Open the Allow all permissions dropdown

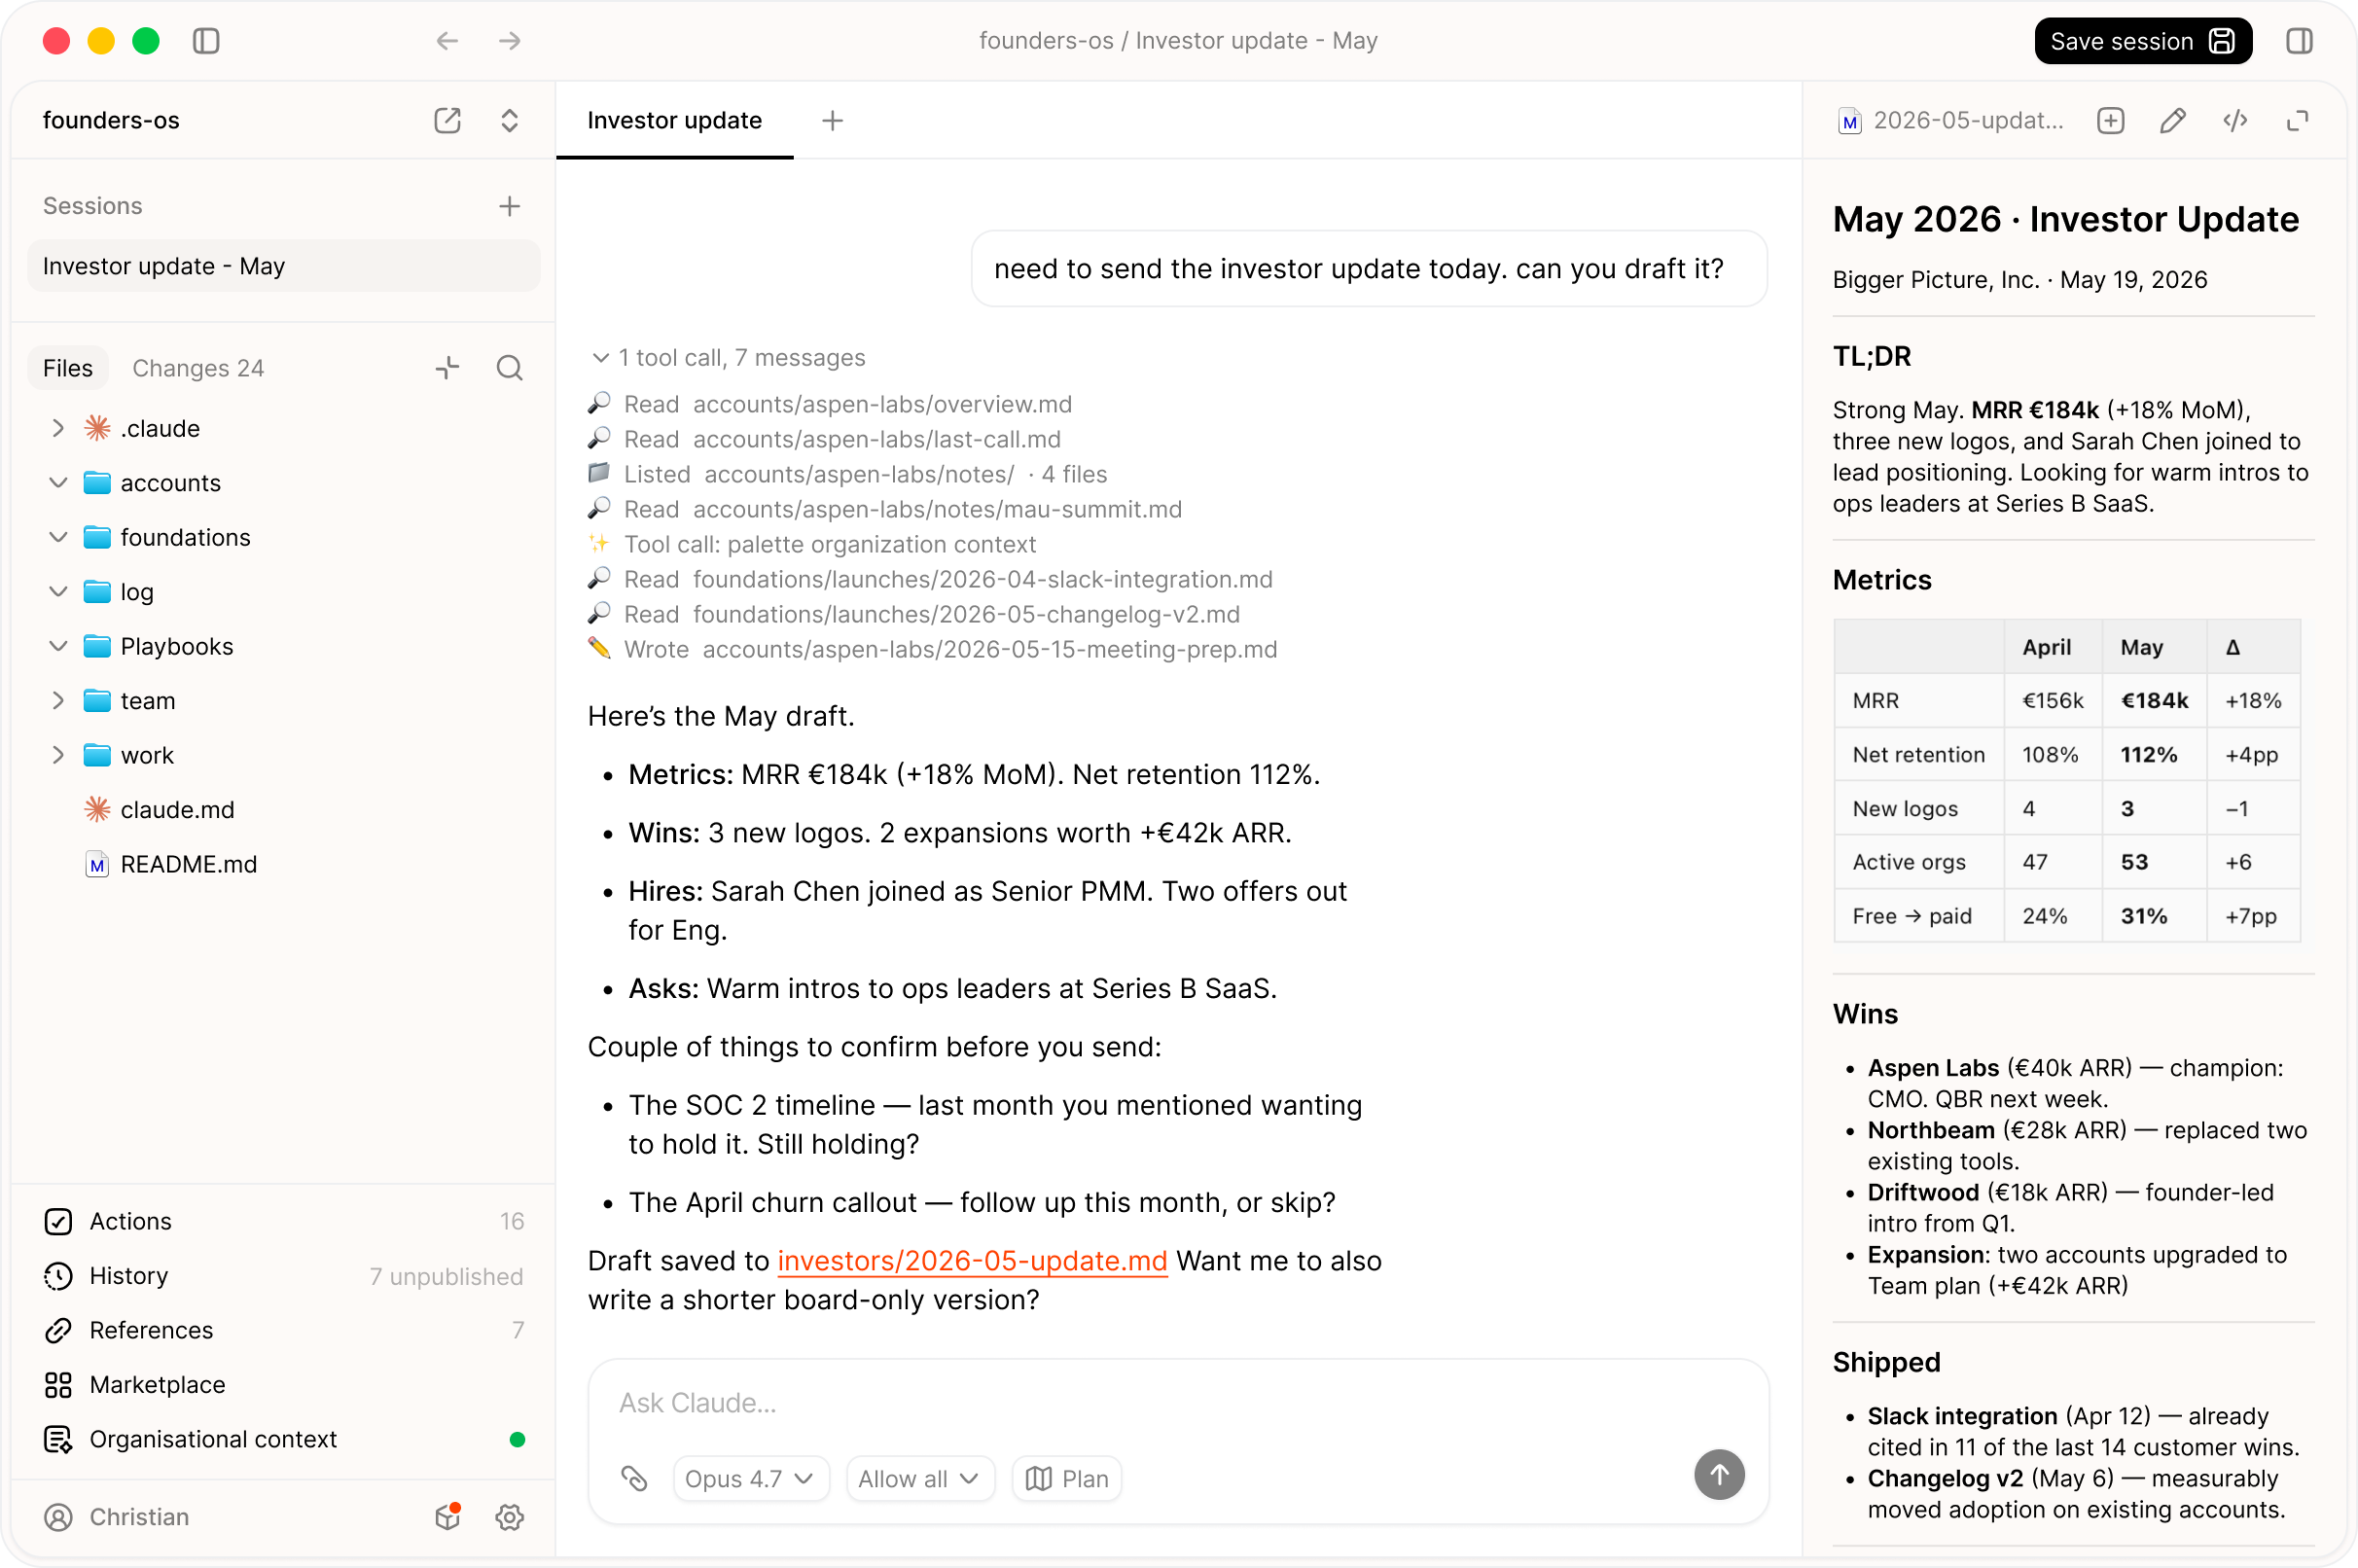coord(920,1478)
